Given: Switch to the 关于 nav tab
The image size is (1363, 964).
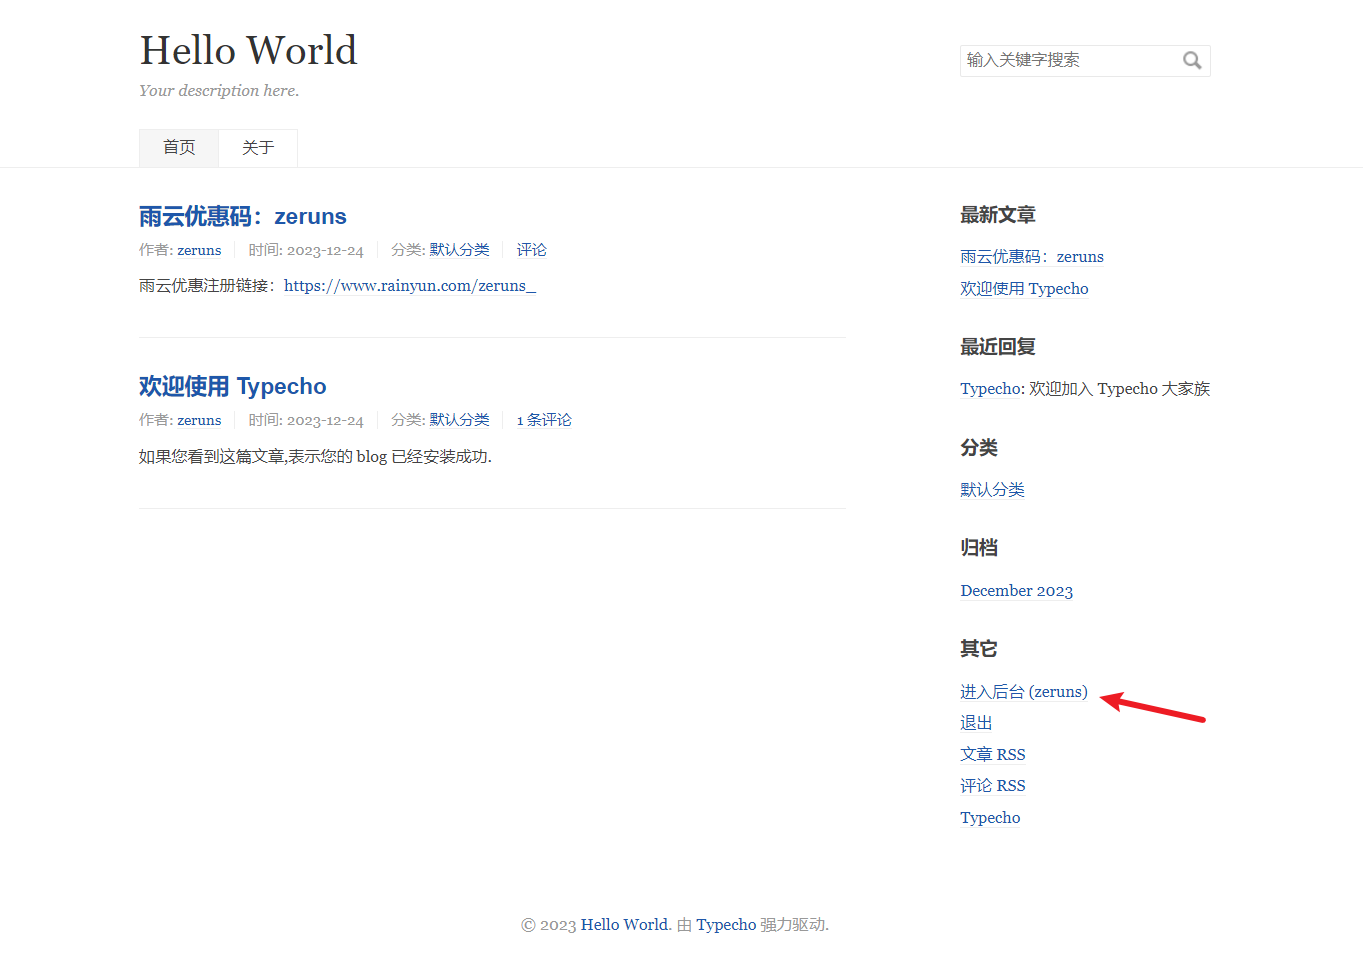Looking at the screenshot, I should tap(258, 148).
